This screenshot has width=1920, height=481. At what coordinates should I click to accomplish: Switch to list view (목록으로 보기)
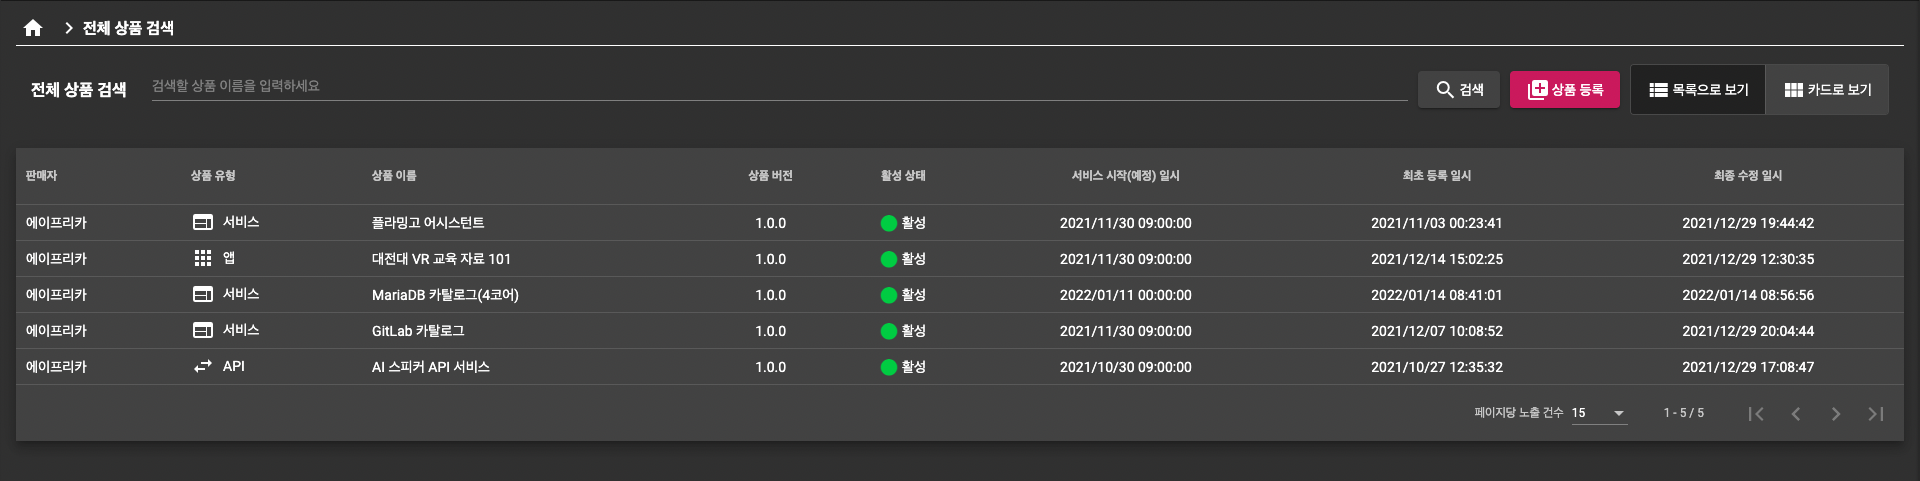1698,90
